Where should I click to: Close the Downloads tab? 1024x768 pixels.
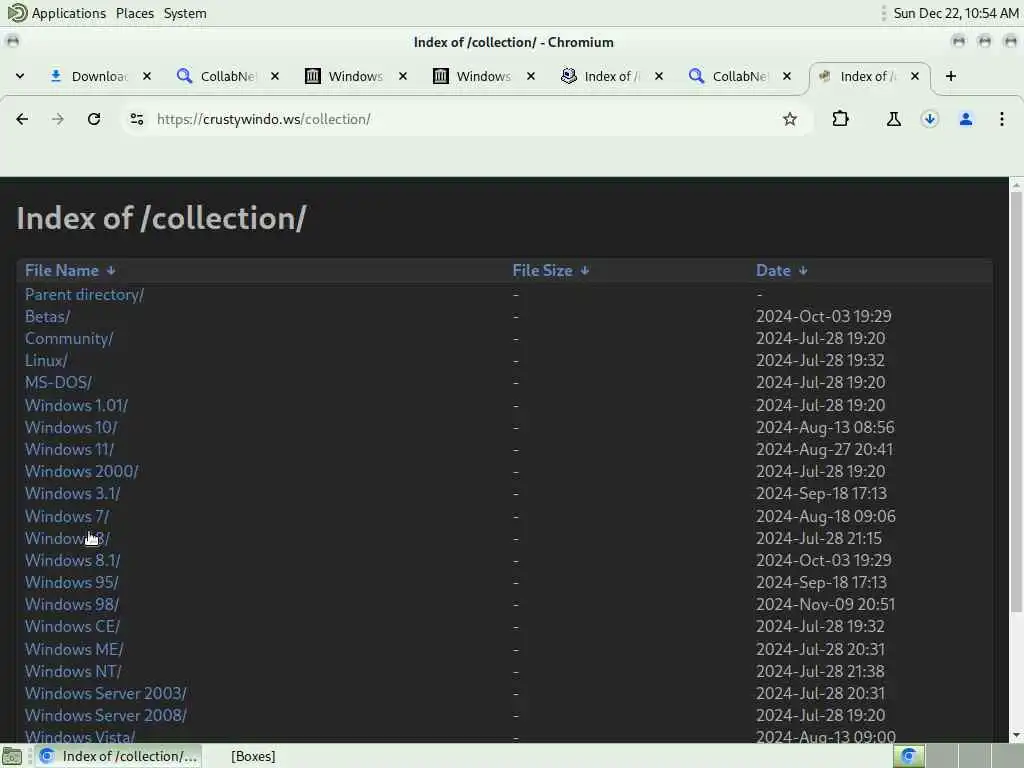[147, 76]
